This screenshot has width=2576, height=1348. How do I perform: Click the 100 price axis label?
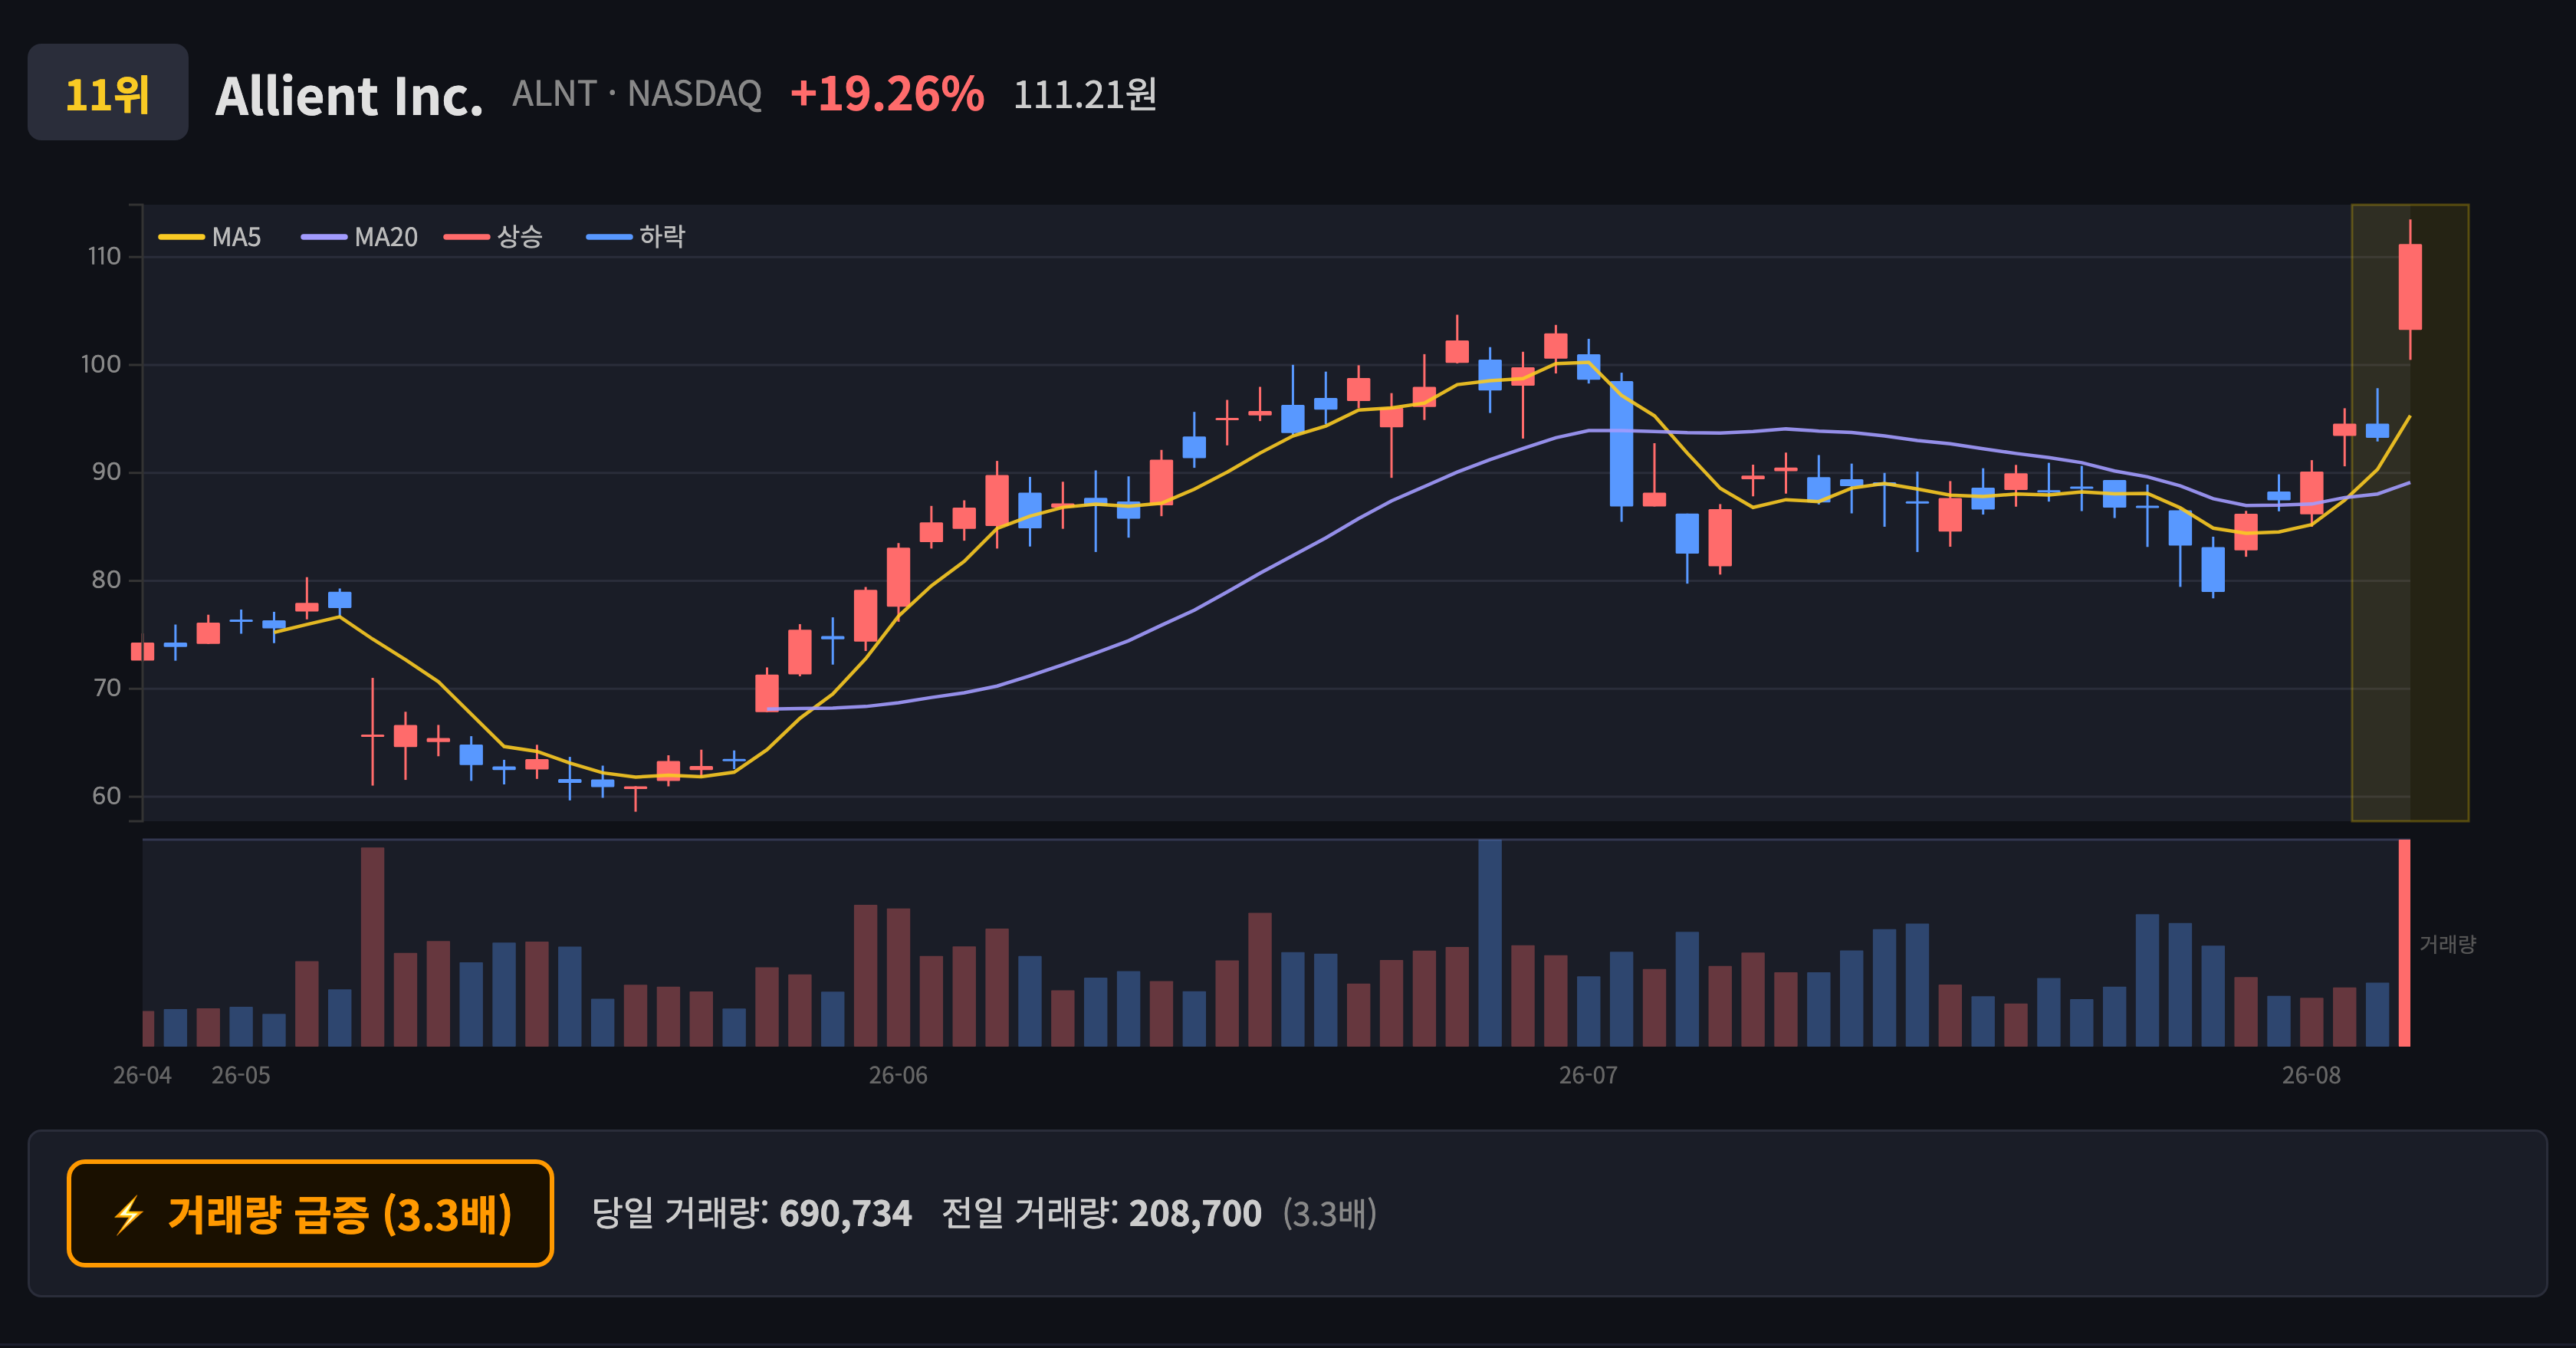point(101,365)
